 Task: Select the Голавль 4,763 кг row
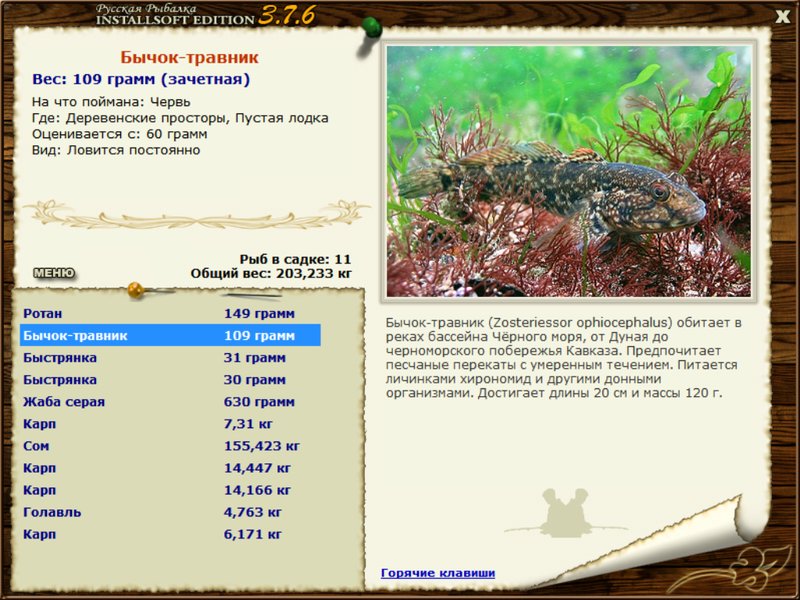click(170, 512)
